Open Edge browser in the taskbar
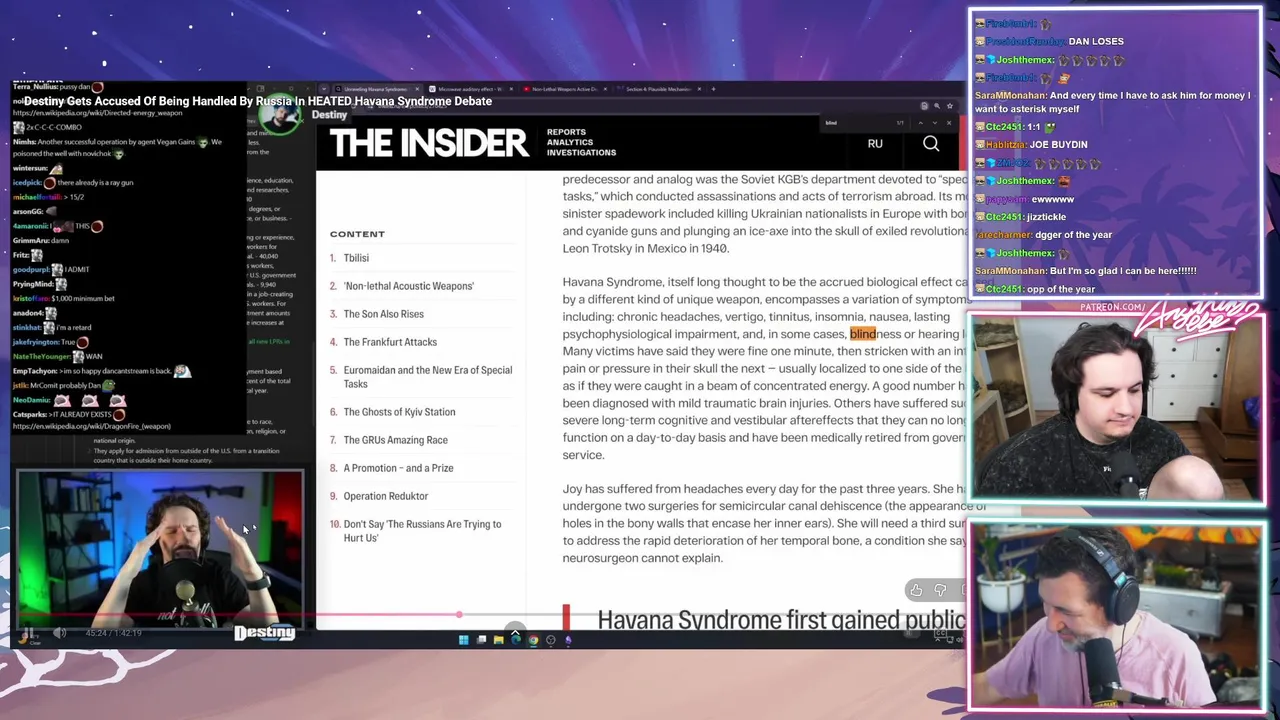This screenshot has height=720, width=1280. pyautogui.click(x=516, y=640)
